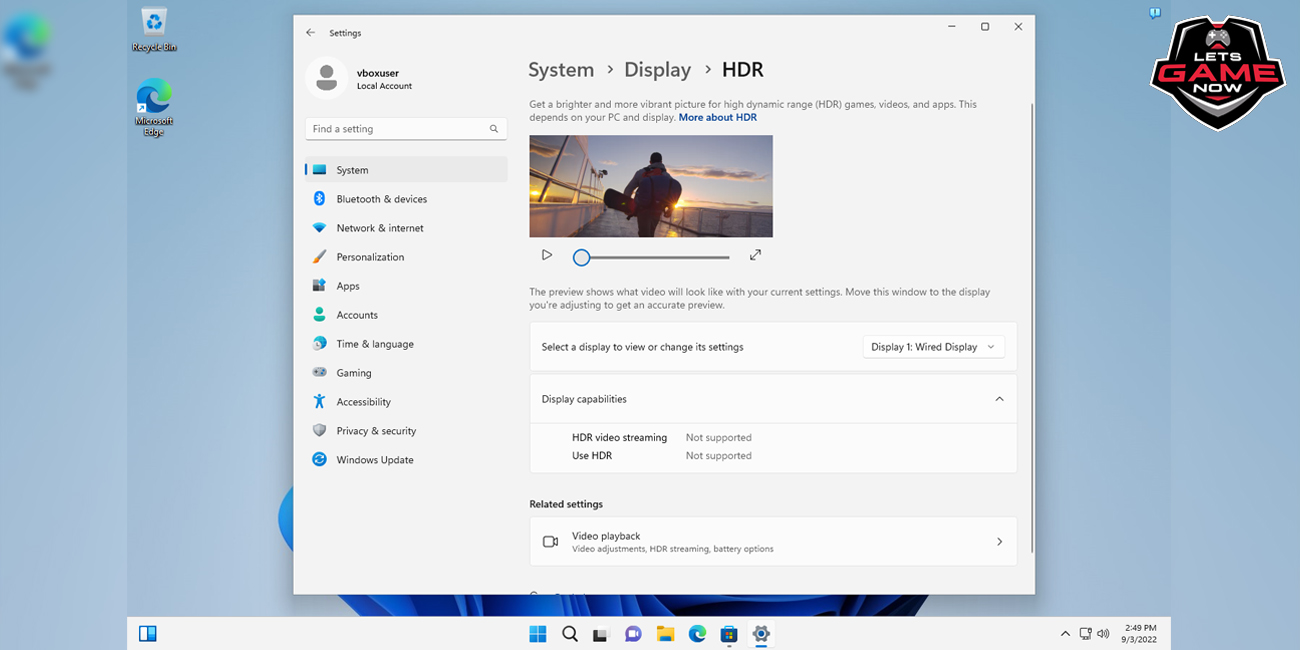Play the HDR preview video
Screen dimensions: 1300x650
pos(547,255)
